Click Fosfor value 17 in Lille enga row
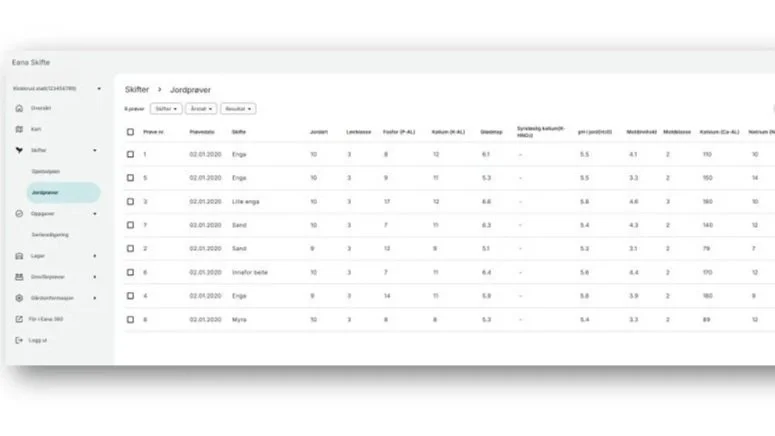Image resolution: width=775 pixels, height=436 pixels. (387, 202)
